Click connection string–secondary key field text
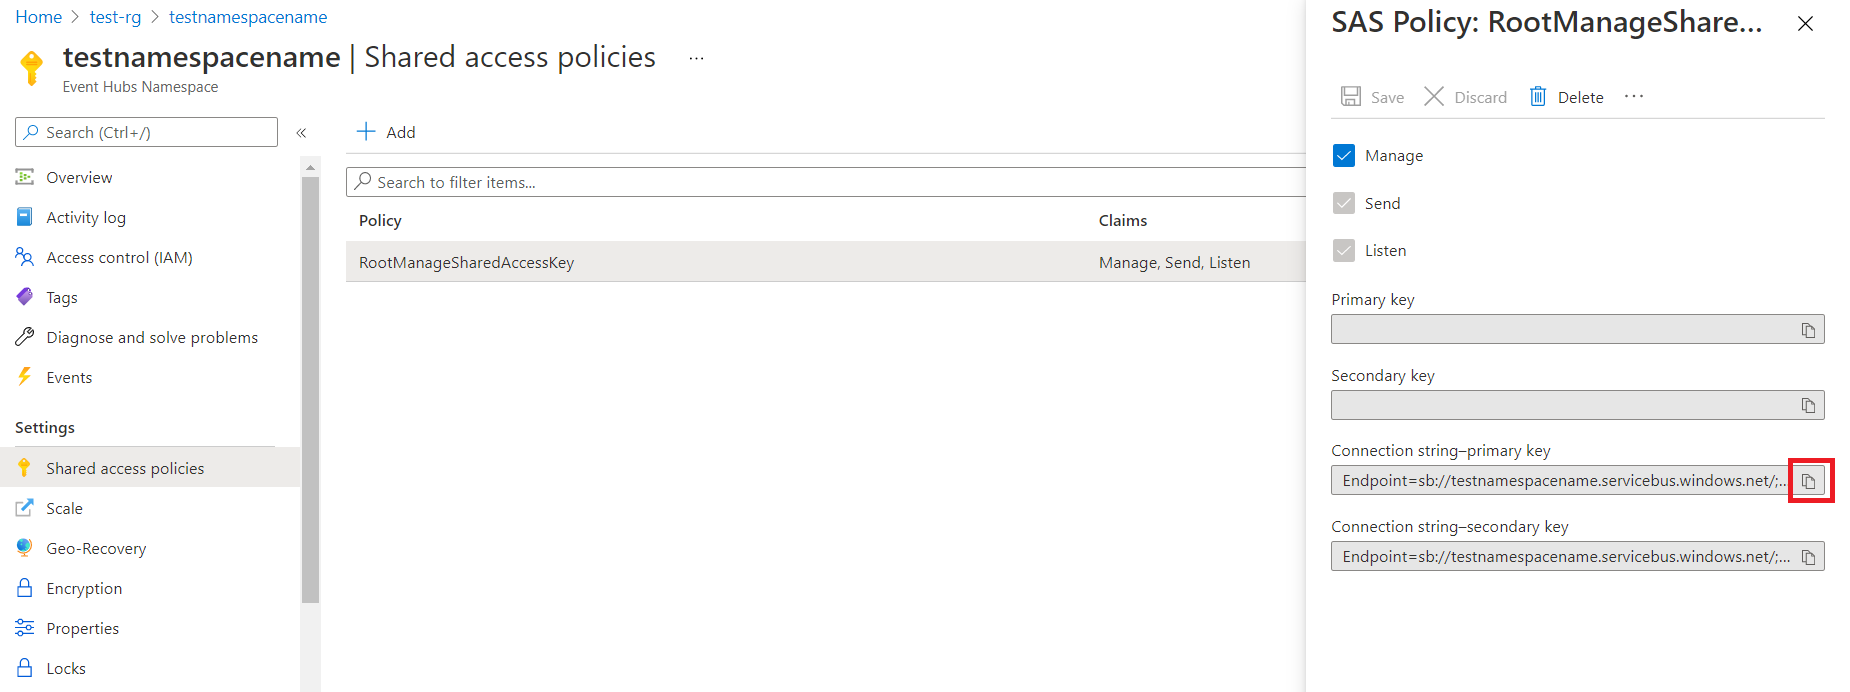This screenshot has height=692, width=1850. point(1566,557)
